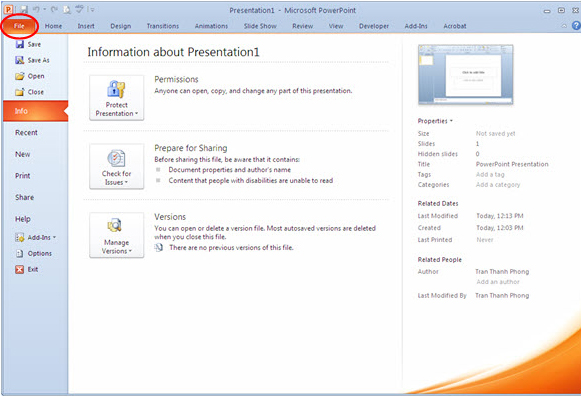This screenshot has height=397, width=581.
Task: Switch to the Insert tab
Action: click(86, 26)
